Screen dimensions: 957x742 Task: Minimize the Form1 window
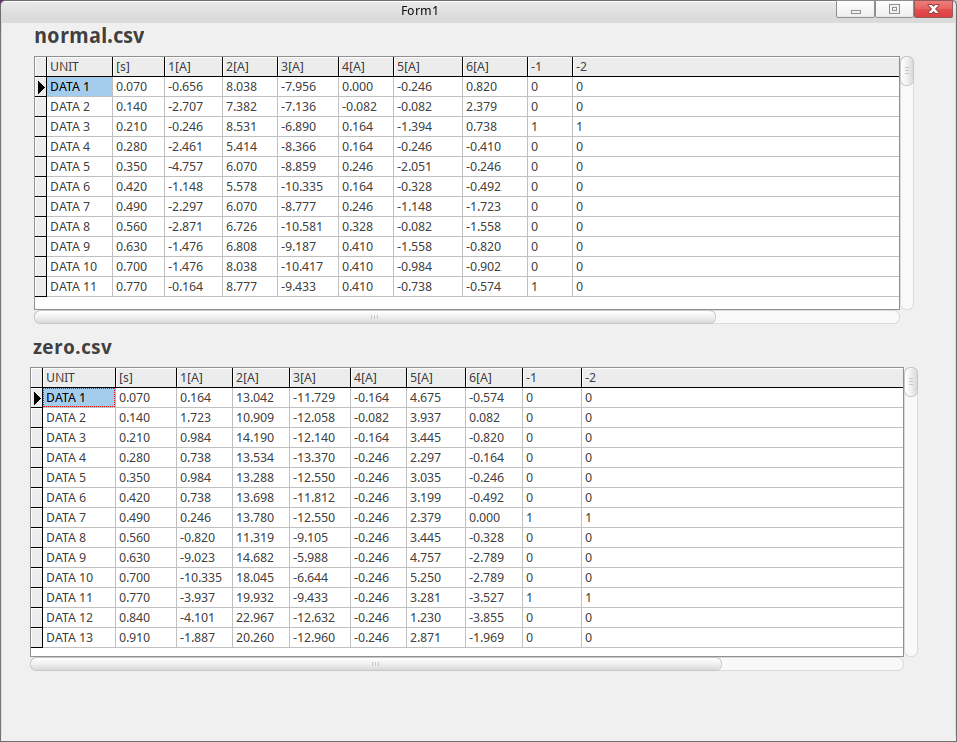pos(856,10)
